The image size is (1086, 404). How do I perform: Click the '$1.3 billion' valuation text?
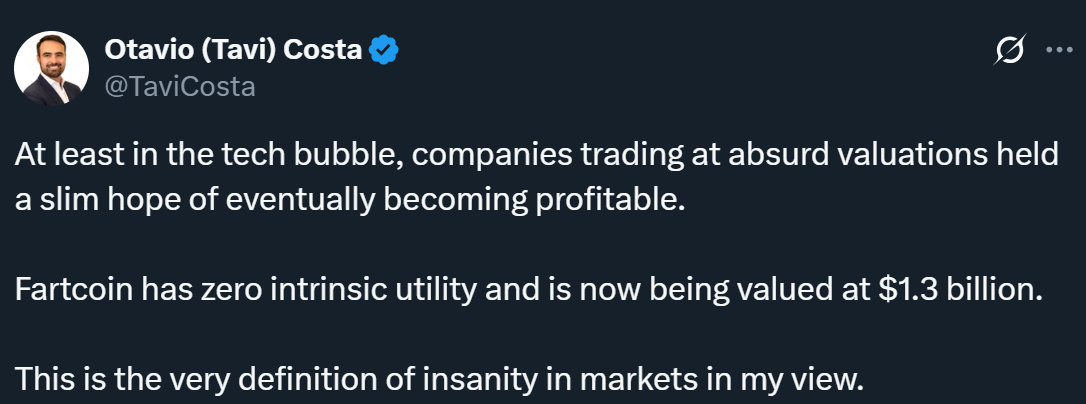(960, 290)
